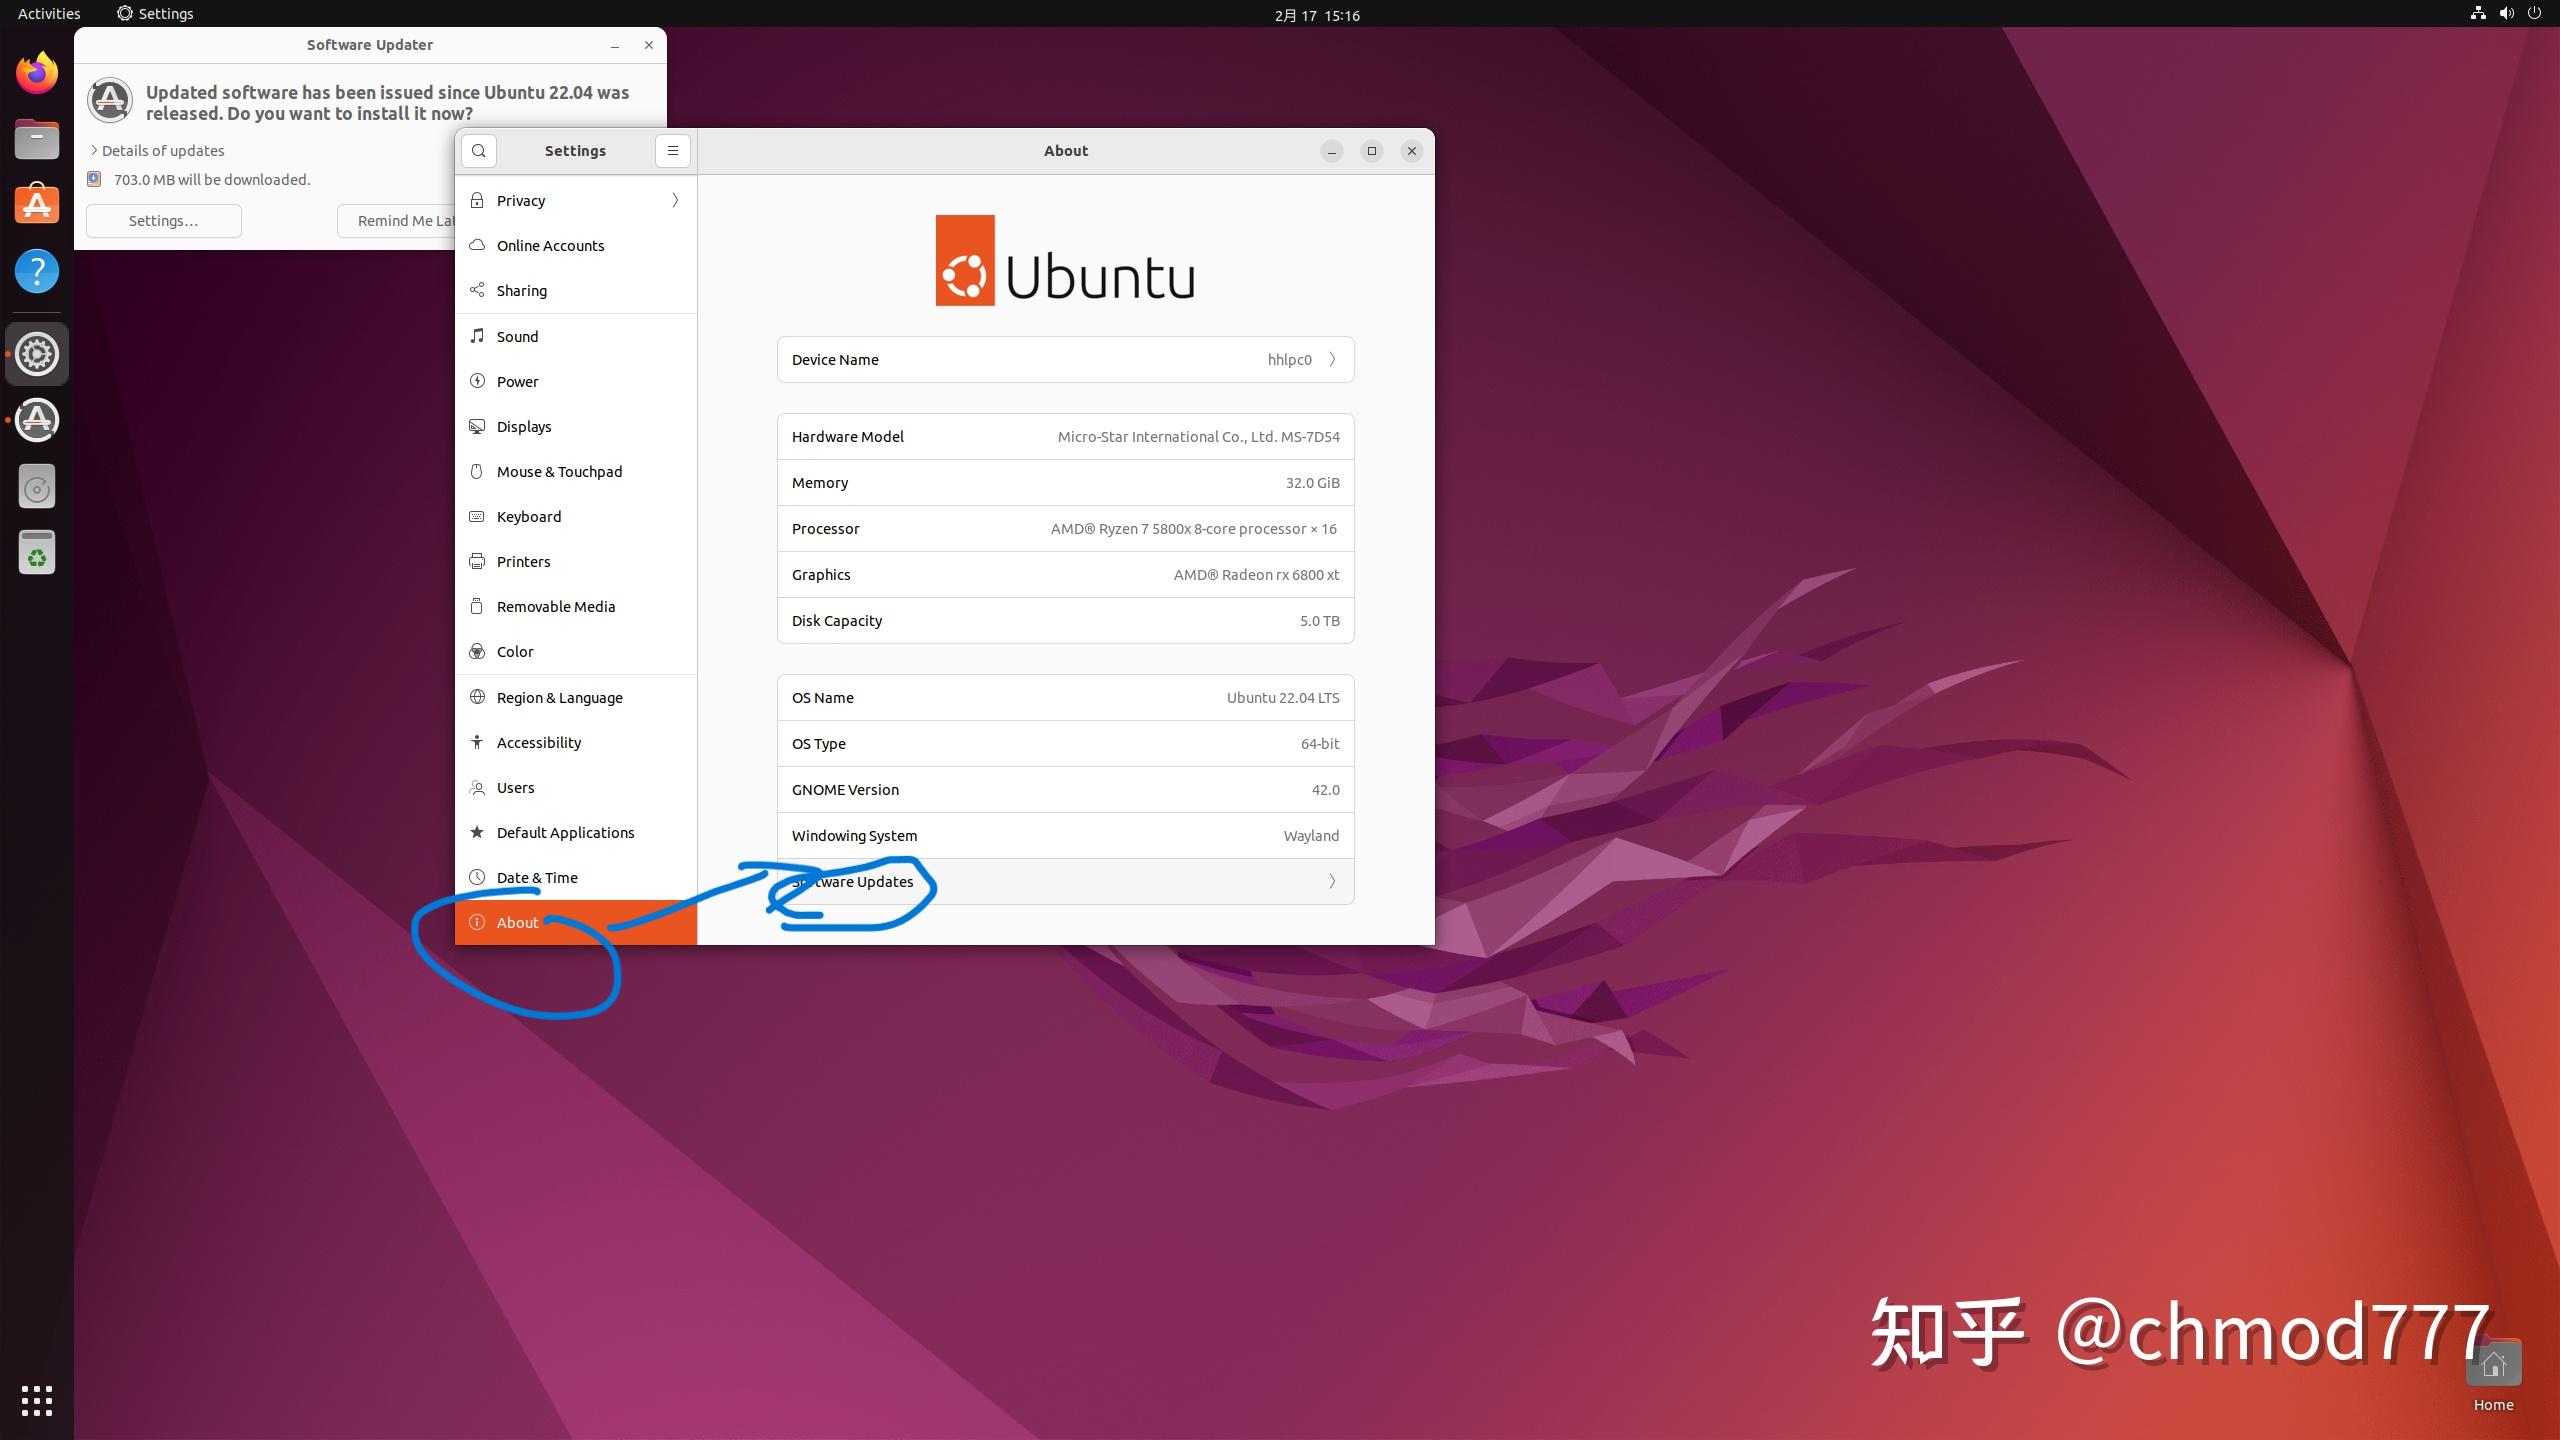Click the search icon in Settings
Image resolution: width=2560 pixels, height=1440 pixels.
pos(479,151)
